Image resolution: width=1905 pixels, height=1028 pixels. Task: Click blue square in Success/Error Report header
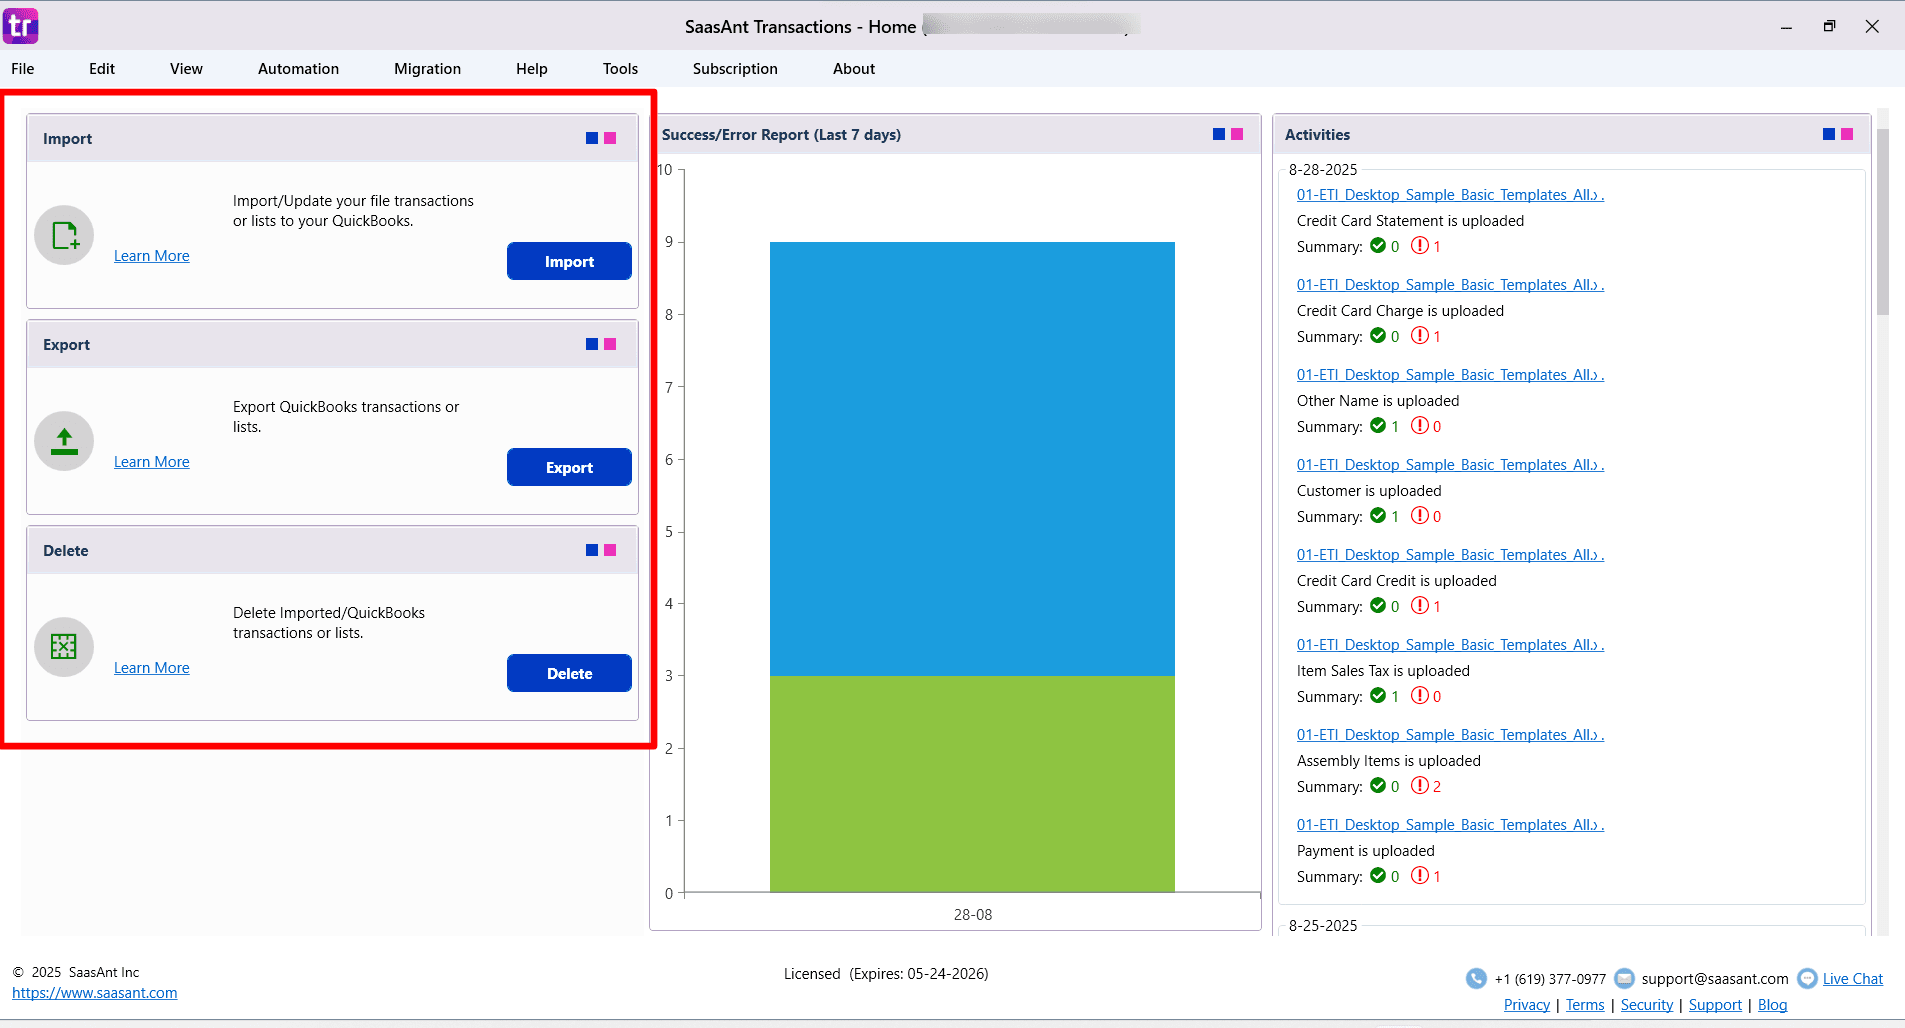click(x=1219, y=134)
